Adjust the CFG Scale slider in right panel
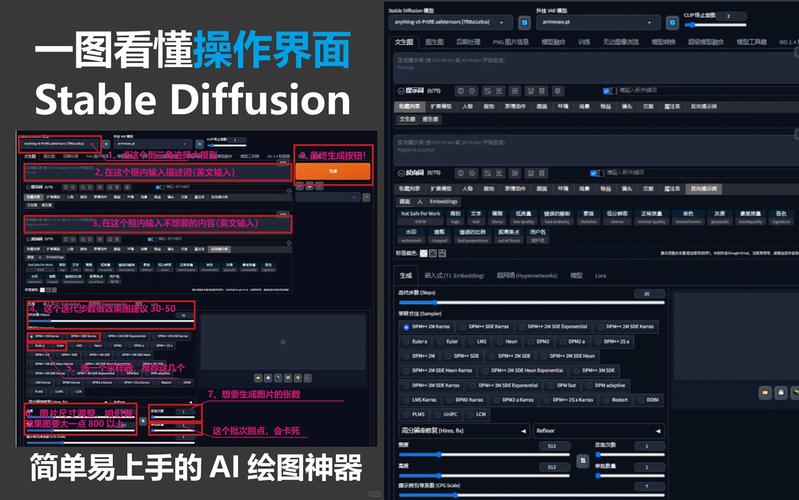This screenshot has width=799, height=500. point(531,495)
